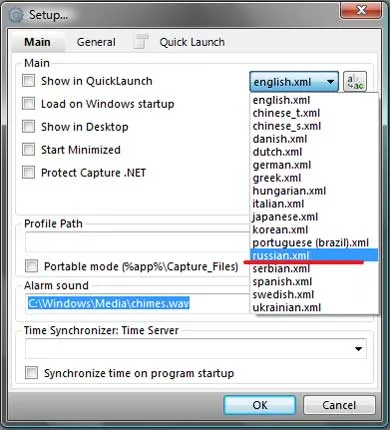Select dutch.xml in dropdown list
Viewport: 390px width, 430px height.
pos(314,152)
